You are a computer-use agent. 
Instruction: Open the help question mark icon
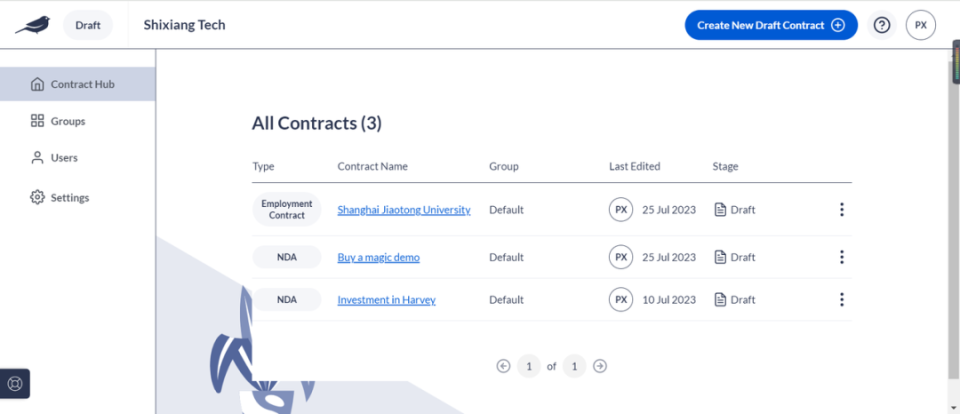click(x=881, y=25)
